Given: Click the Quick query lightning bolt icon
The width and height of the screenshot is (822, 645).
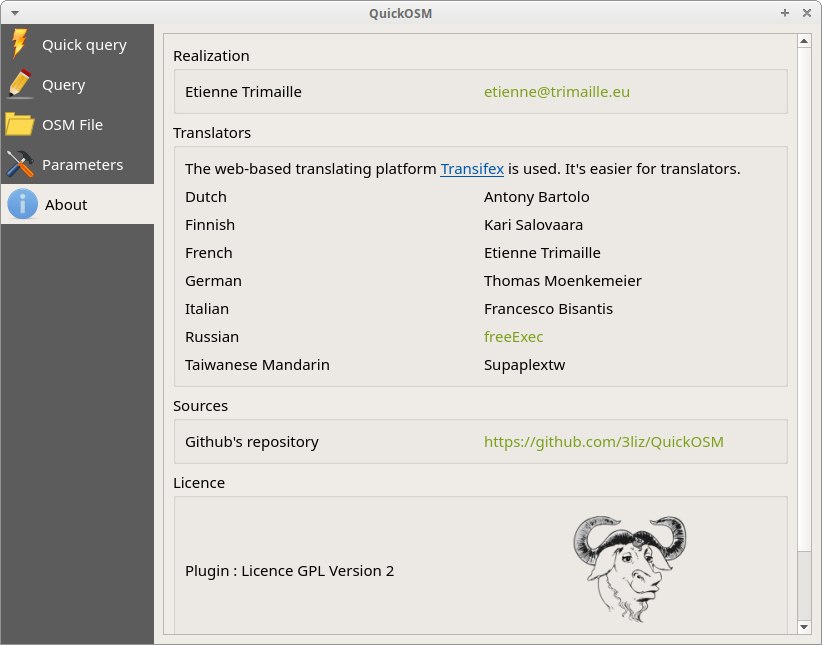Looking at the screenshot, I should (x=20, y=43).
